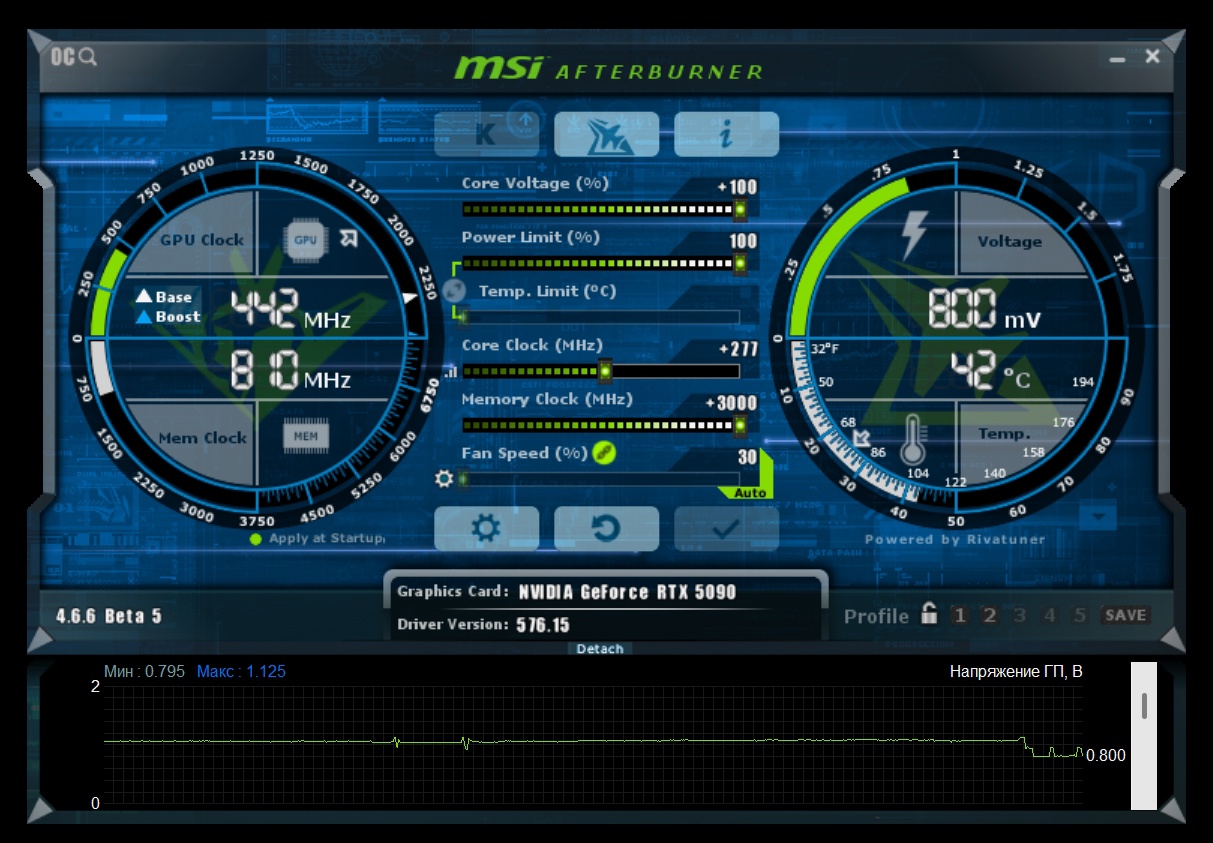
Task: Adjust the Temp. Limit slider
Action: [600, 317]
